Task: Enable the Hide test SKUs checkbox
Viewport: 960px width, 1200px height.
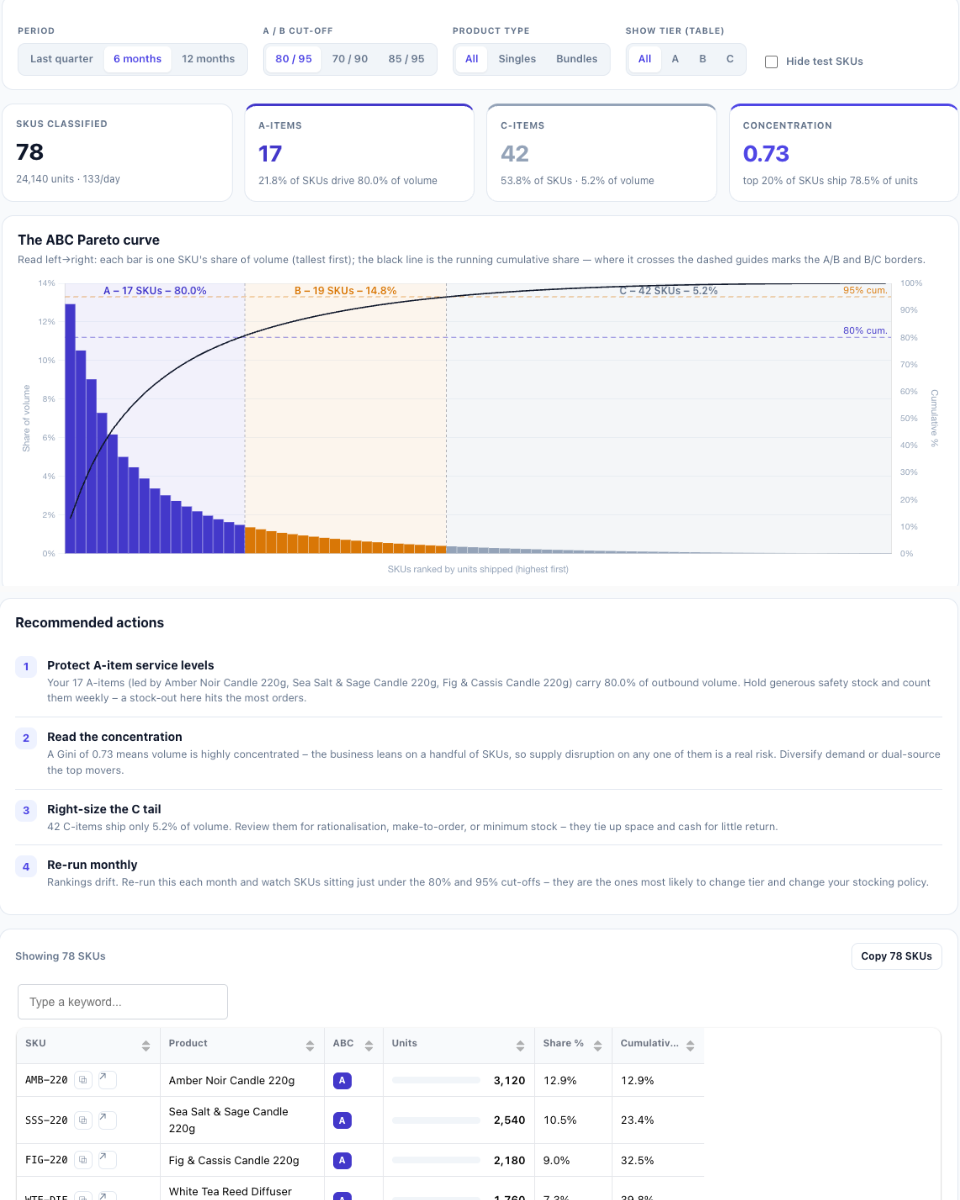Action: (771, 61)
